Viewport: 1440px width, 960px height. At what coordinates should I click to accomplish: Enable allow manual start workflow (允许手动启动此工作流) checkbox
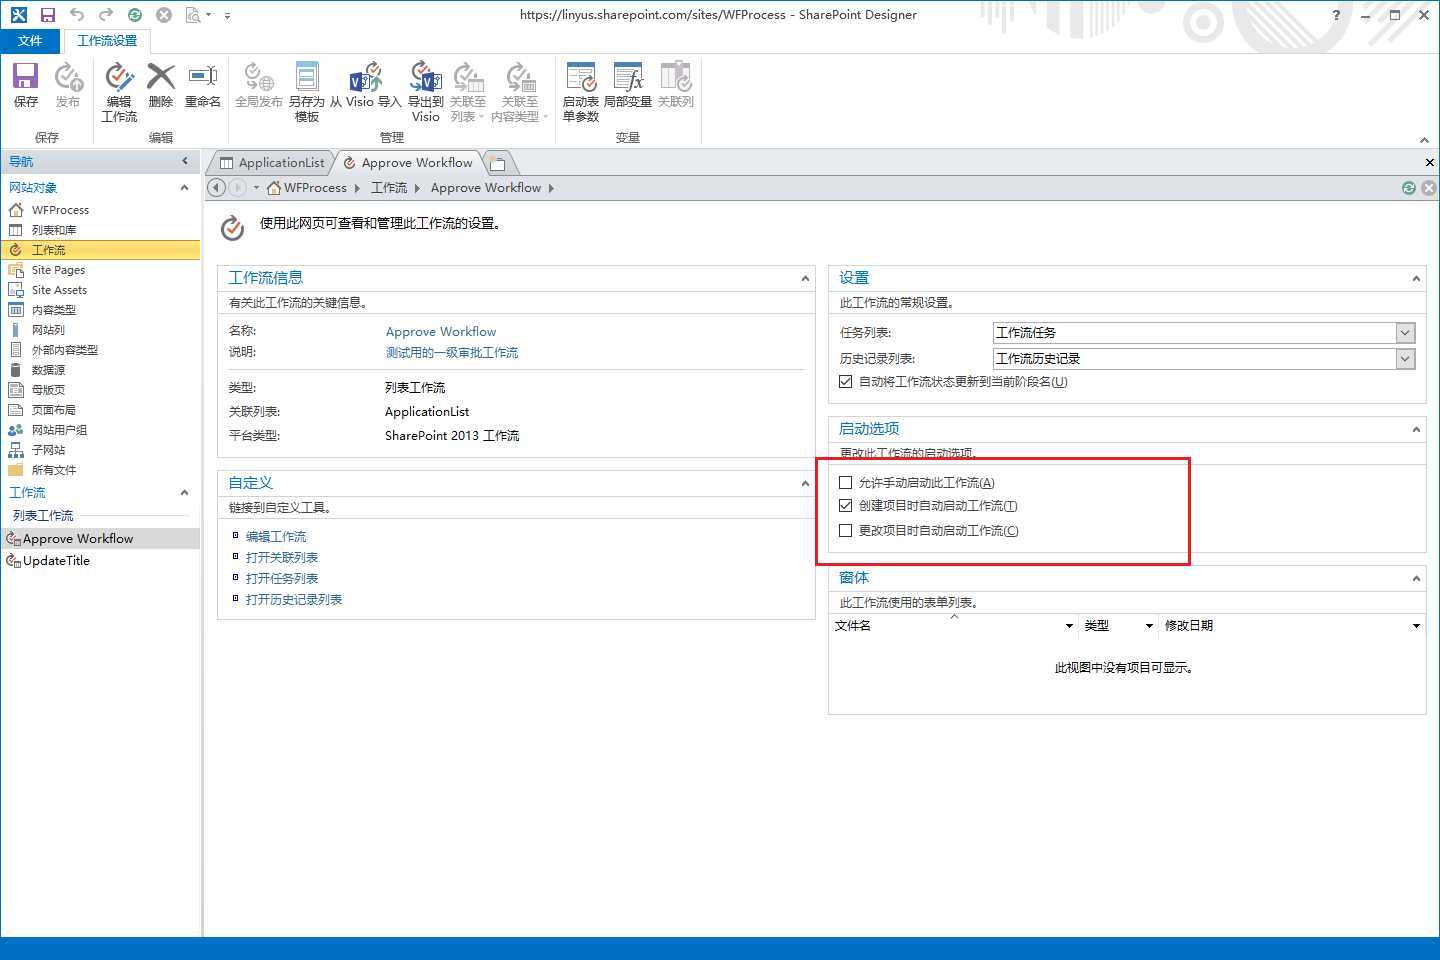coord(846,482)
